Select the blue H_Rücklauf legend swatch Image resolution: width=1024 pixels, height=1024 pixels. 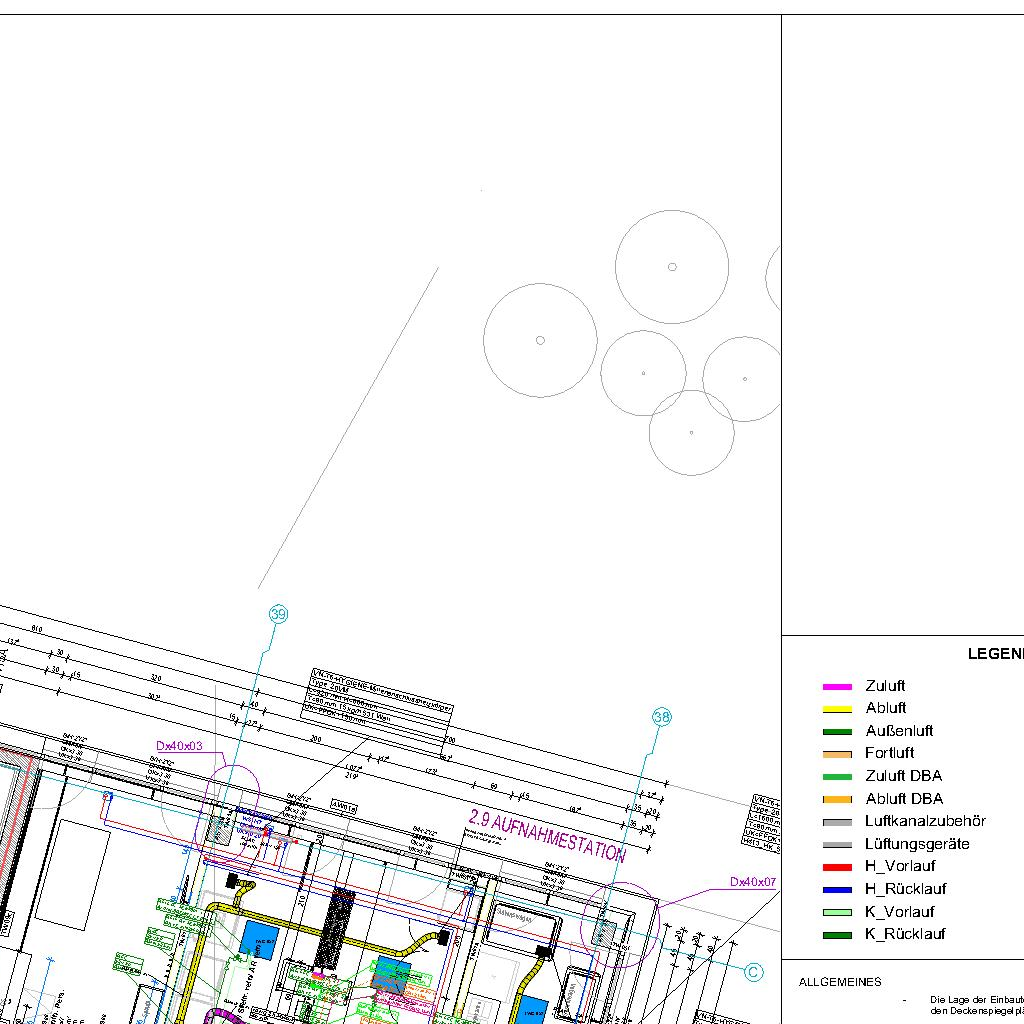(x=836, y=890)
